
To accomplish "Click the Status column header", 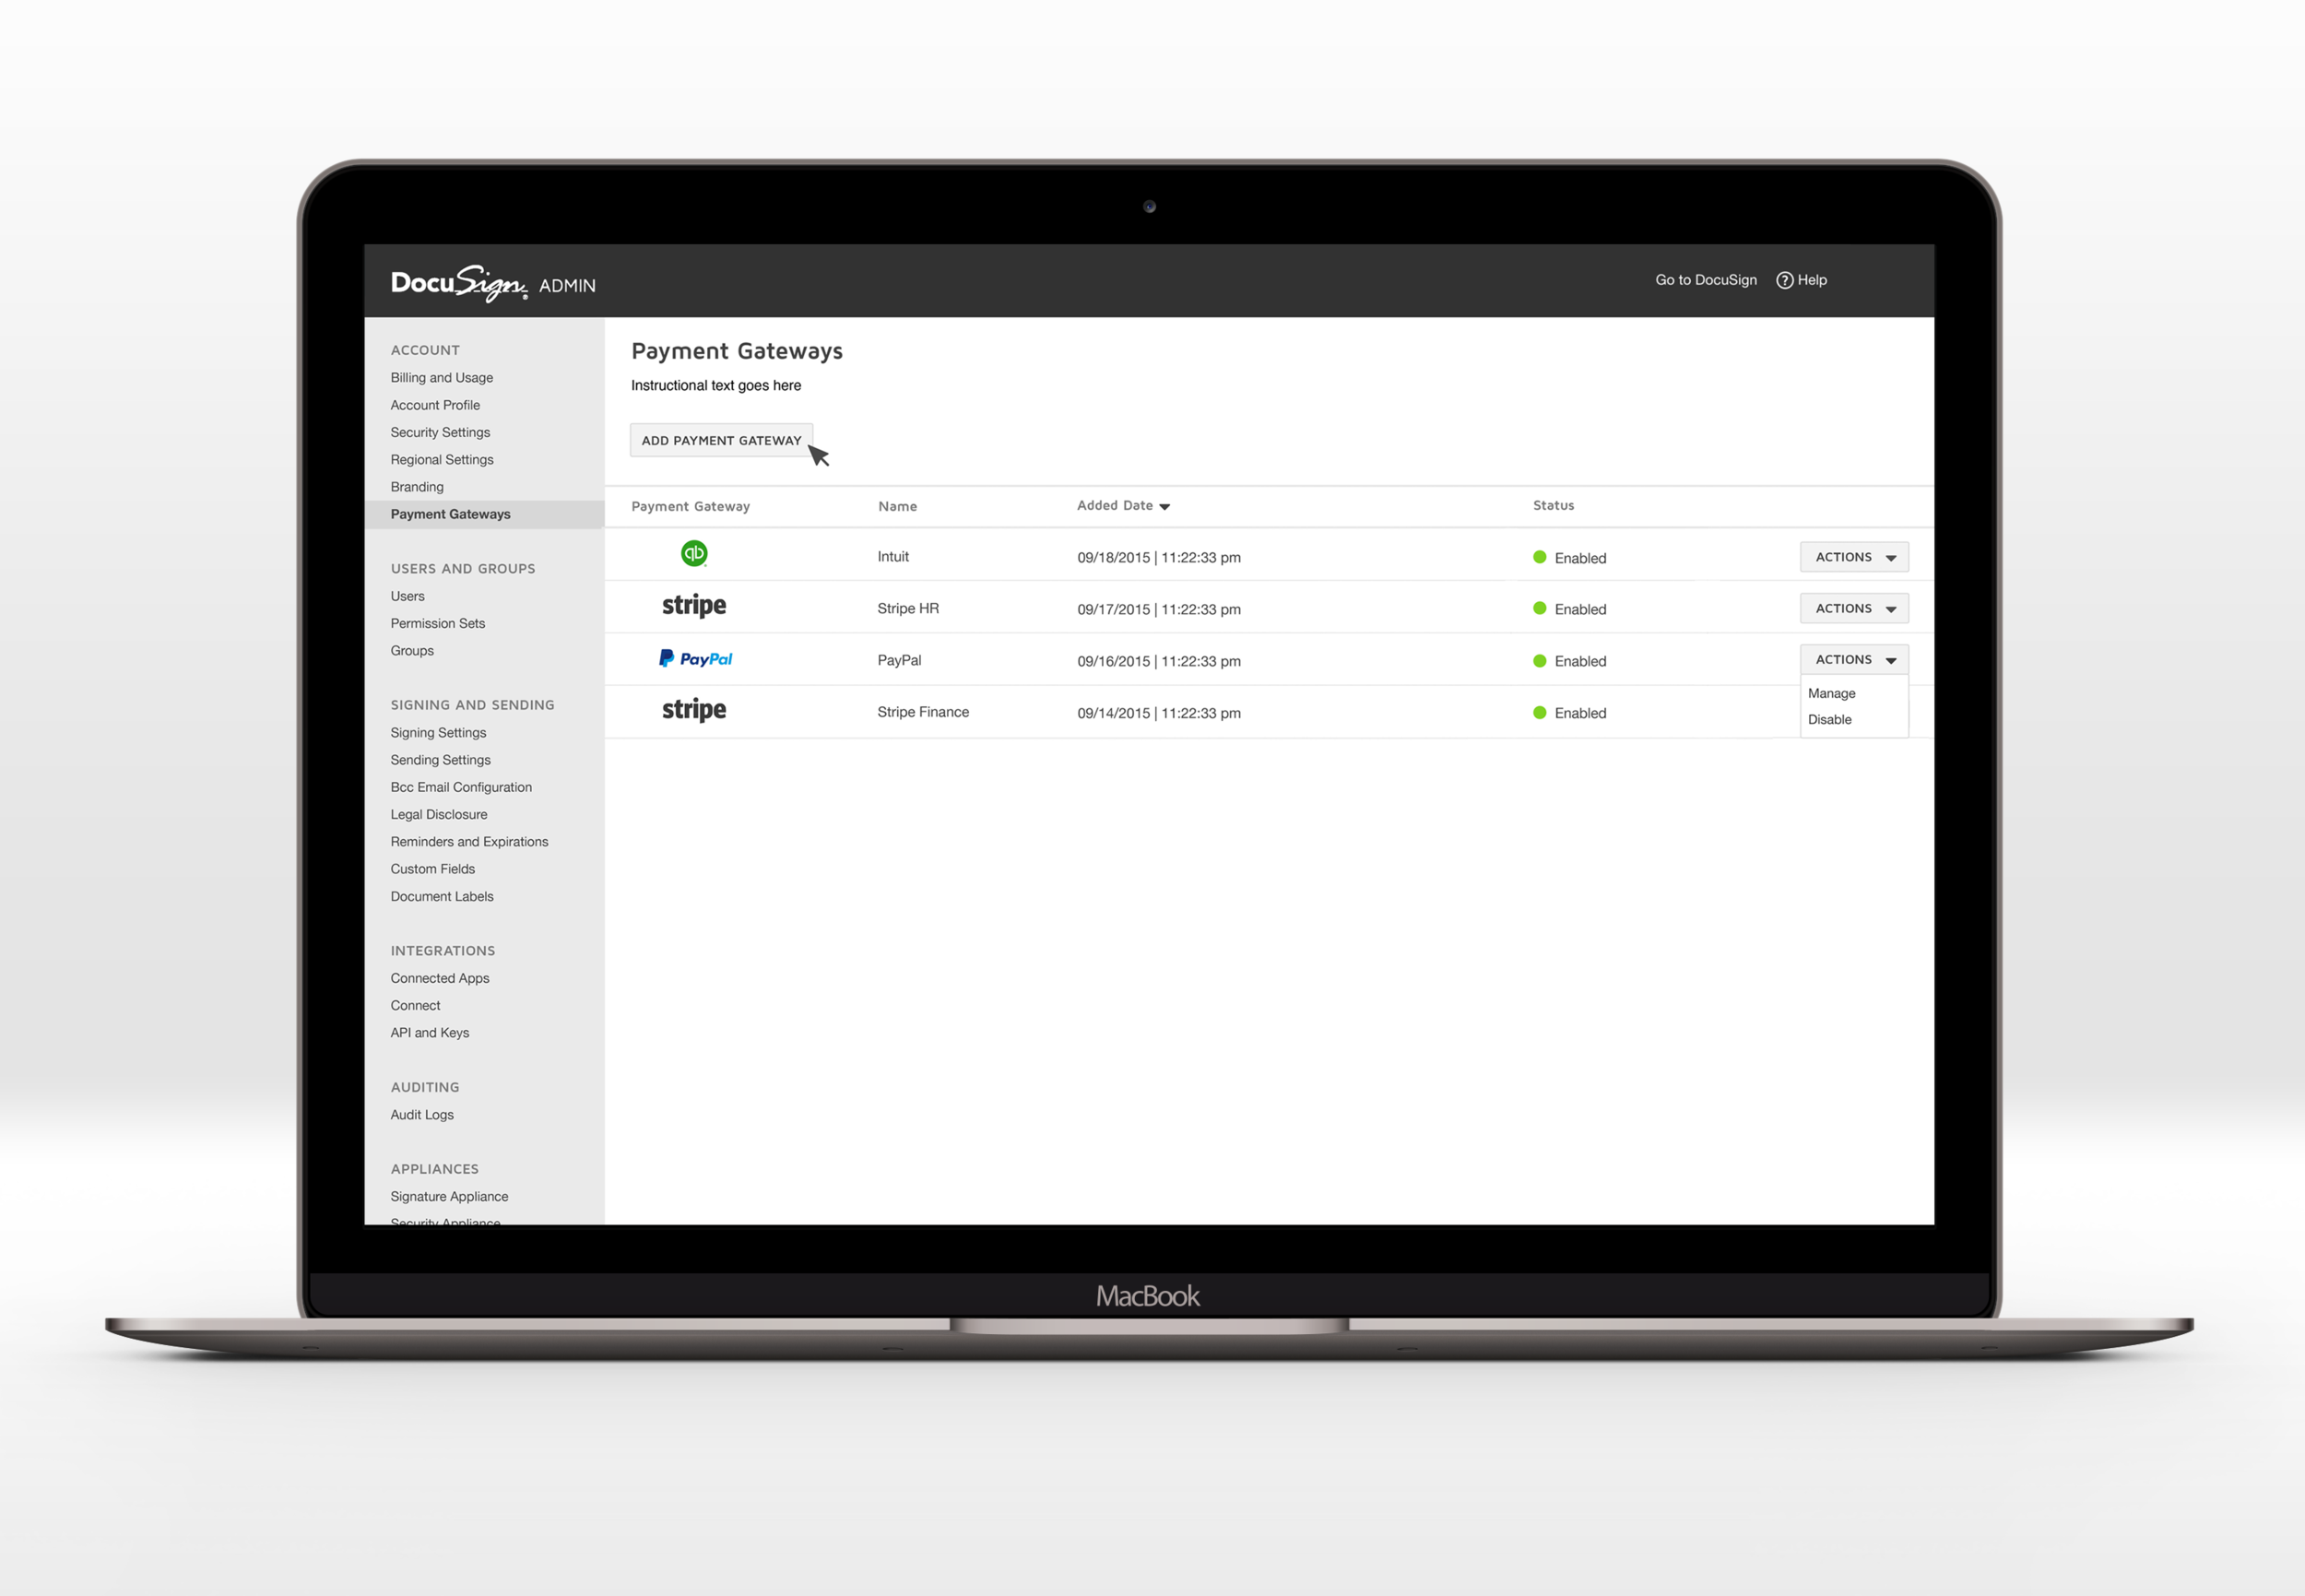I will (x=1553, y=505).
